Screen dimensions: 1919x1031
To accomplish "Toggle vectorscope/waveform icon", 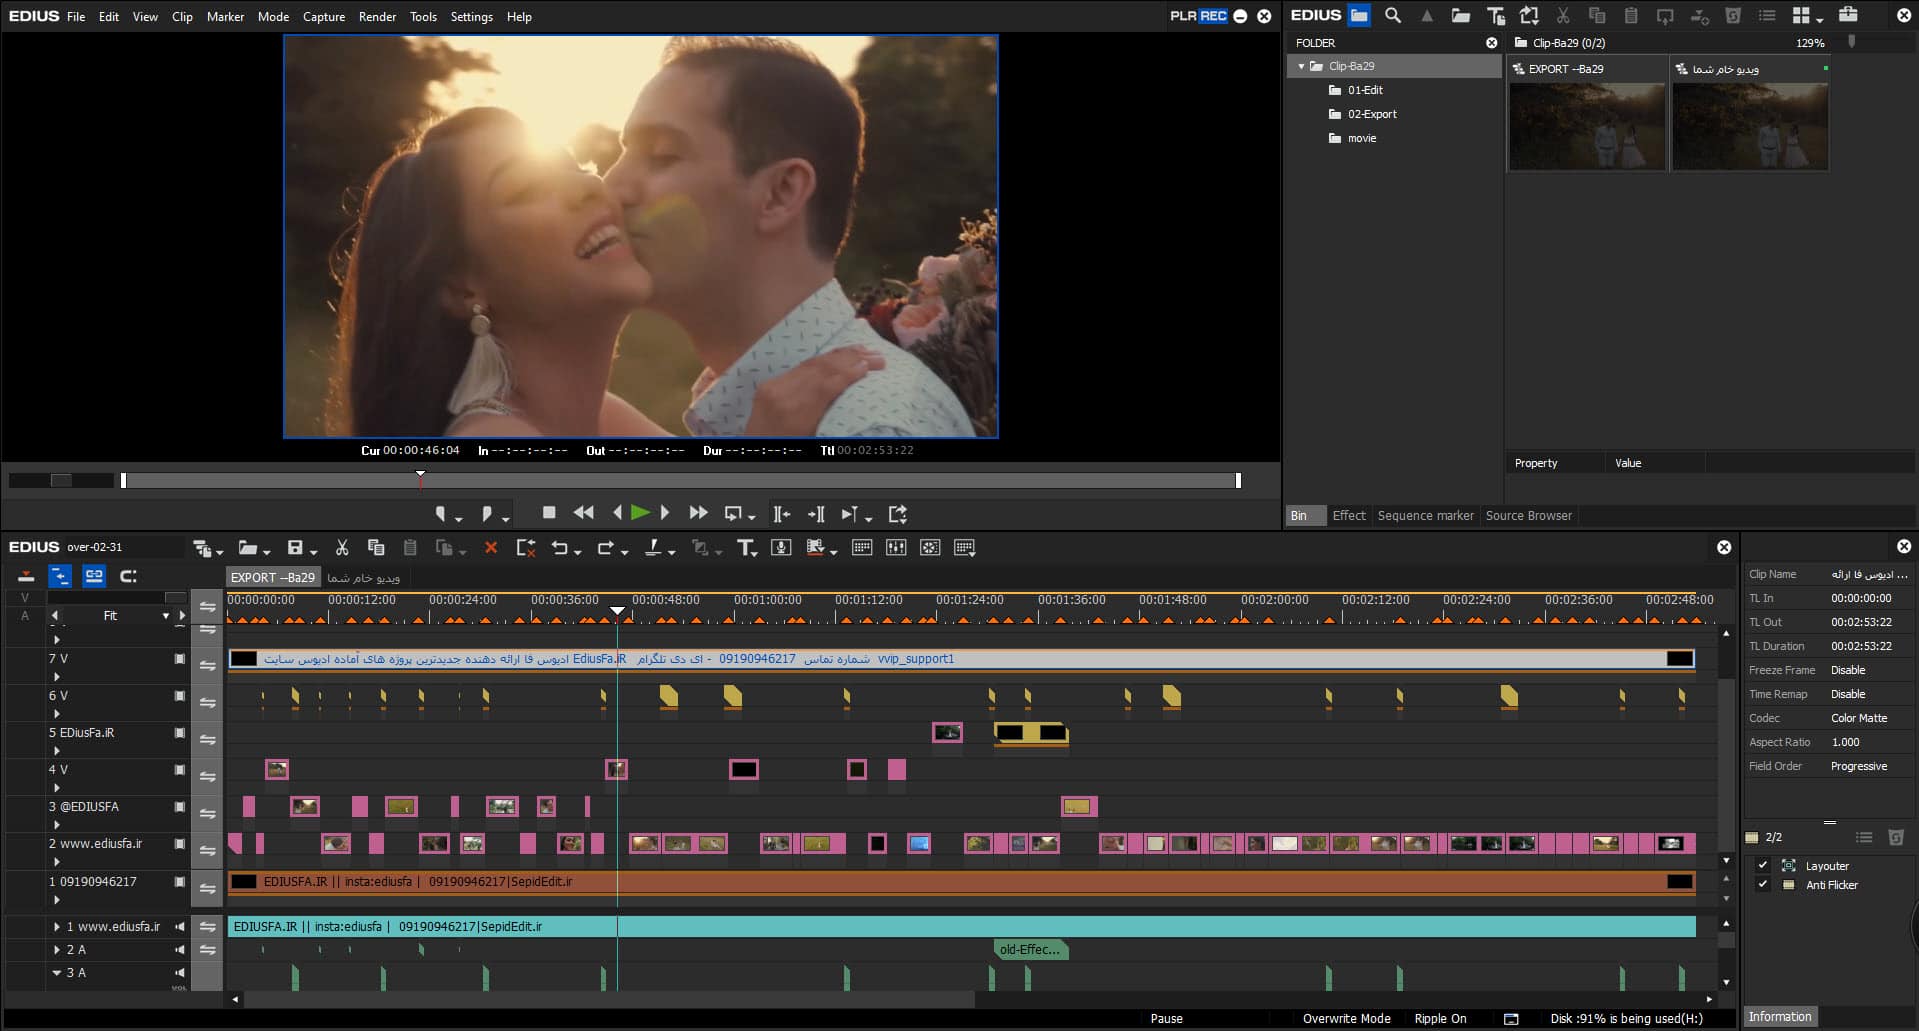I will [x=930, y=547].
